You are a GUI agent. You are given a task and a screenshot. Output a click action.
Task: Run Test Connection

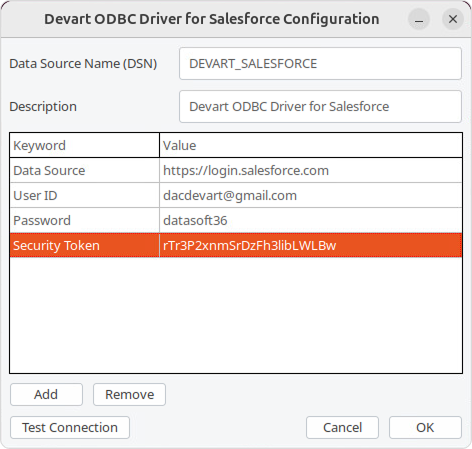pyautogui.click(x=70, y=427)
